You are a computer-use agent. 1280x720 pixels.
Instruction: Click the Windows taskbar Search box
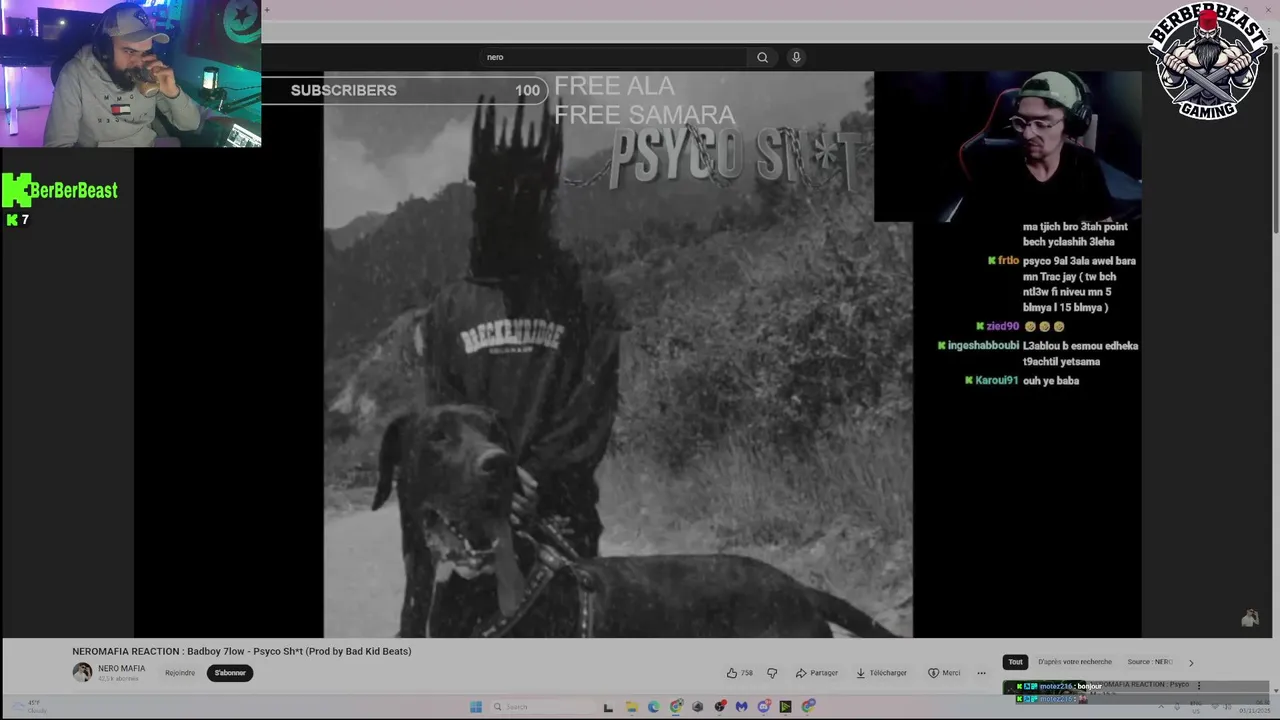[x=542, y=707]
